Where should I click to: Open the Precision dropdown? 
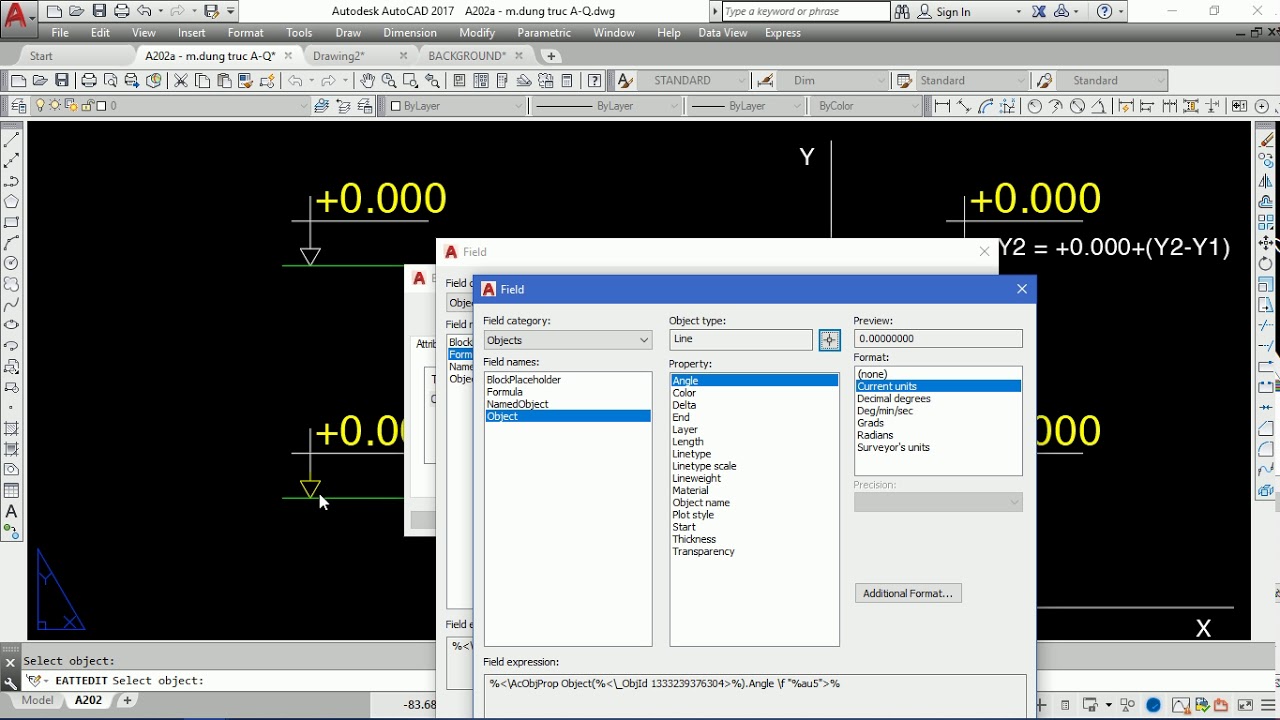[x=938, y=502]
